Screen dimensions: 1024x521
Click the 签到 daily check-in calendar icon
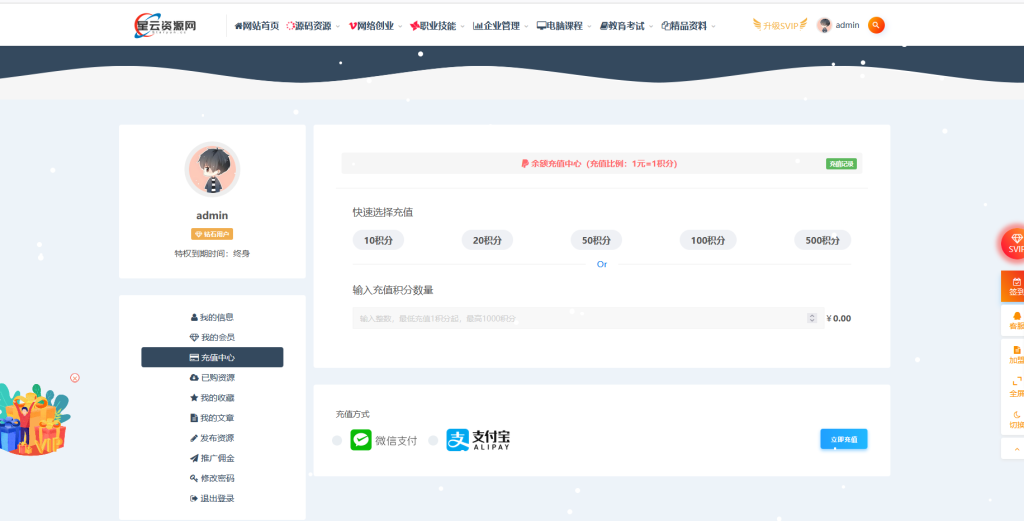click(1015, 286)
